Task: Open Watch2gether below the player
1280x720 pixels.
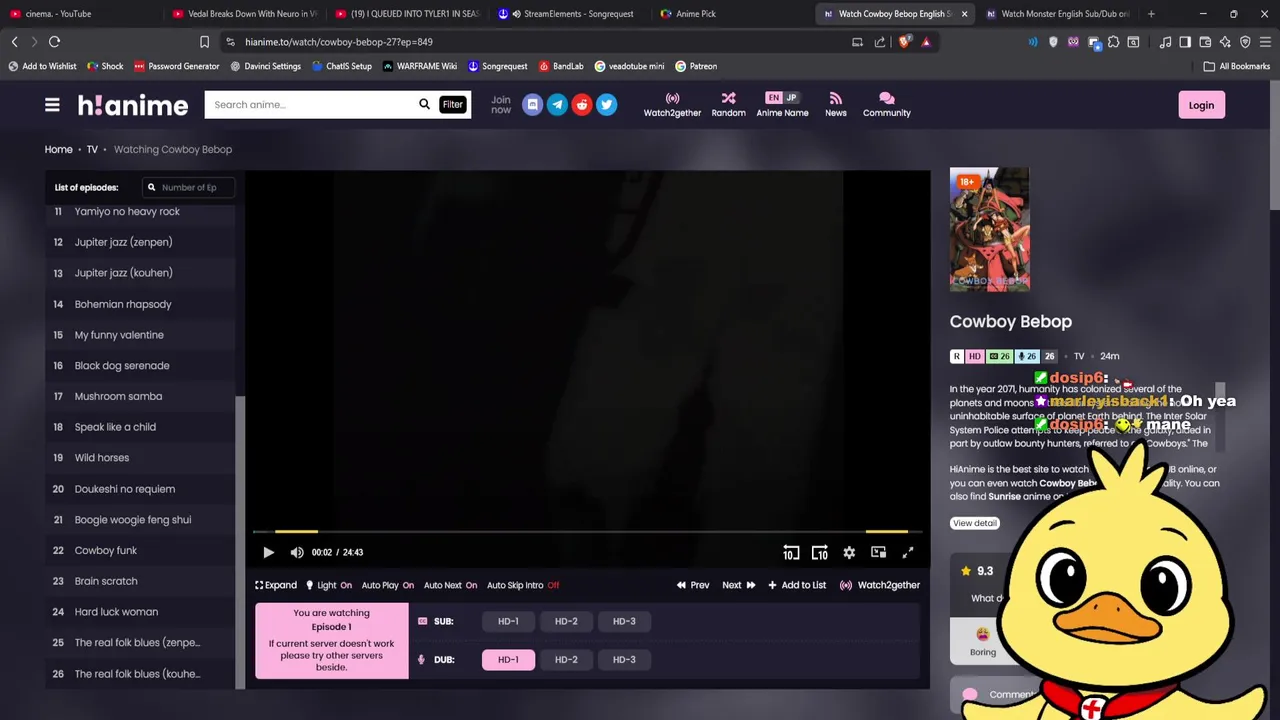Action: point(880,585)
